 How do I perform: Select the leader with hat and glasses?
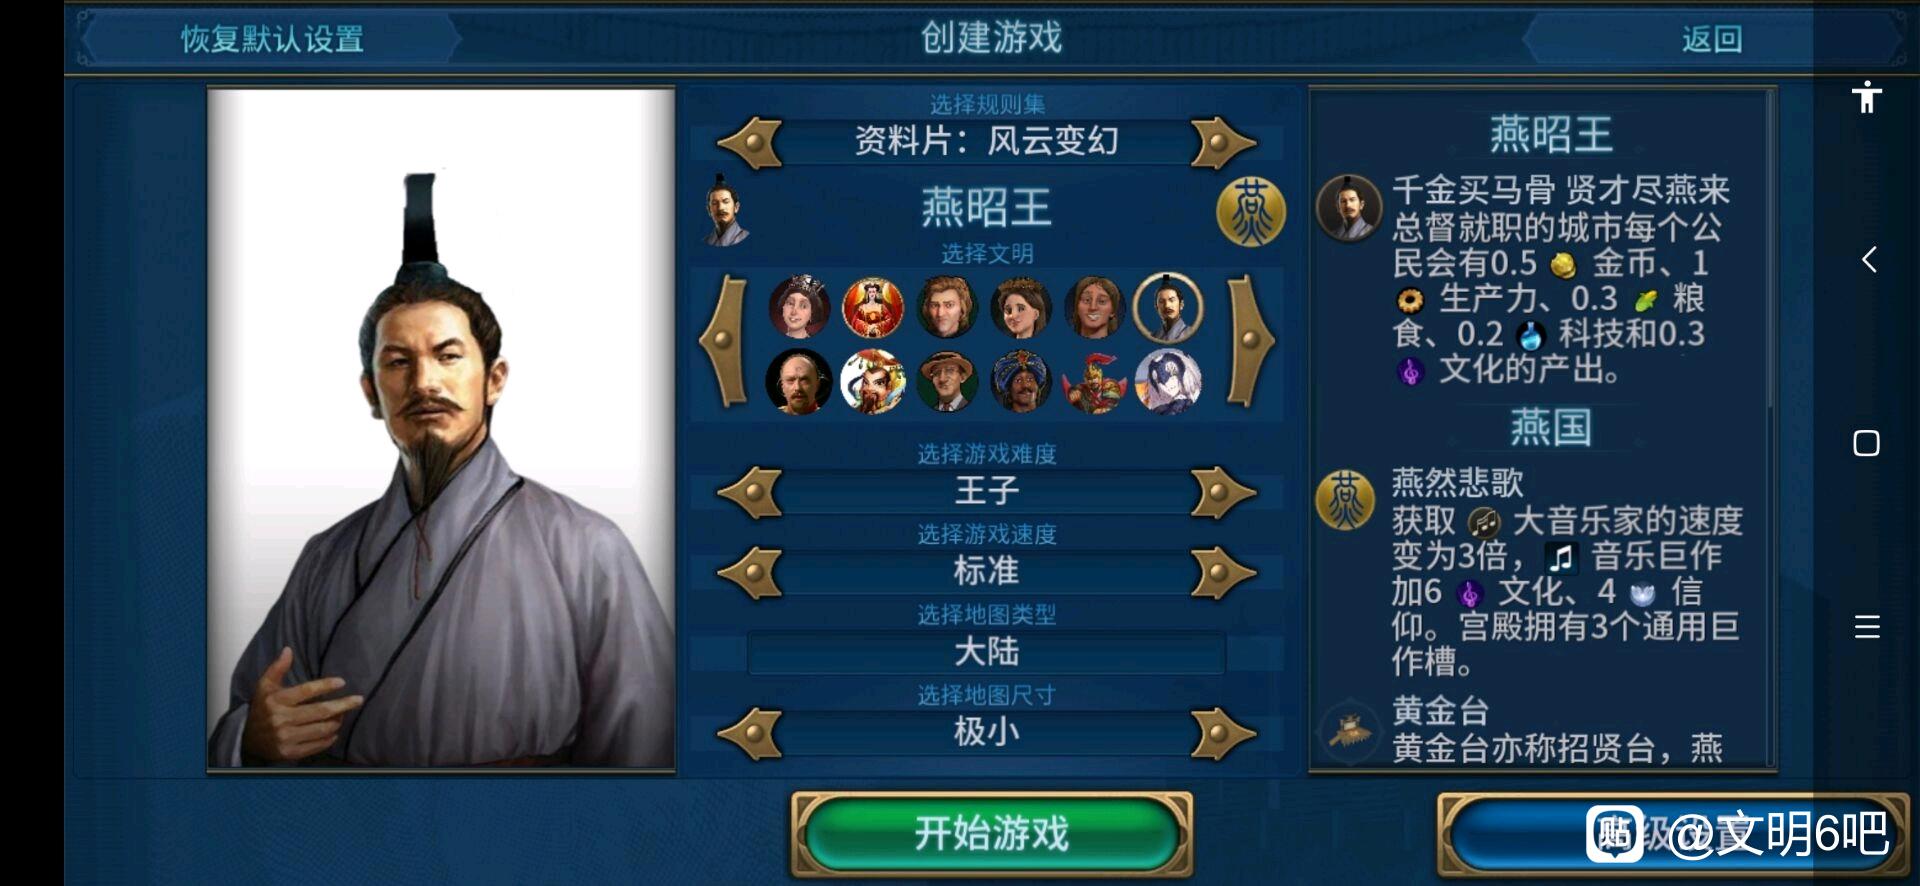coord(946,381)
